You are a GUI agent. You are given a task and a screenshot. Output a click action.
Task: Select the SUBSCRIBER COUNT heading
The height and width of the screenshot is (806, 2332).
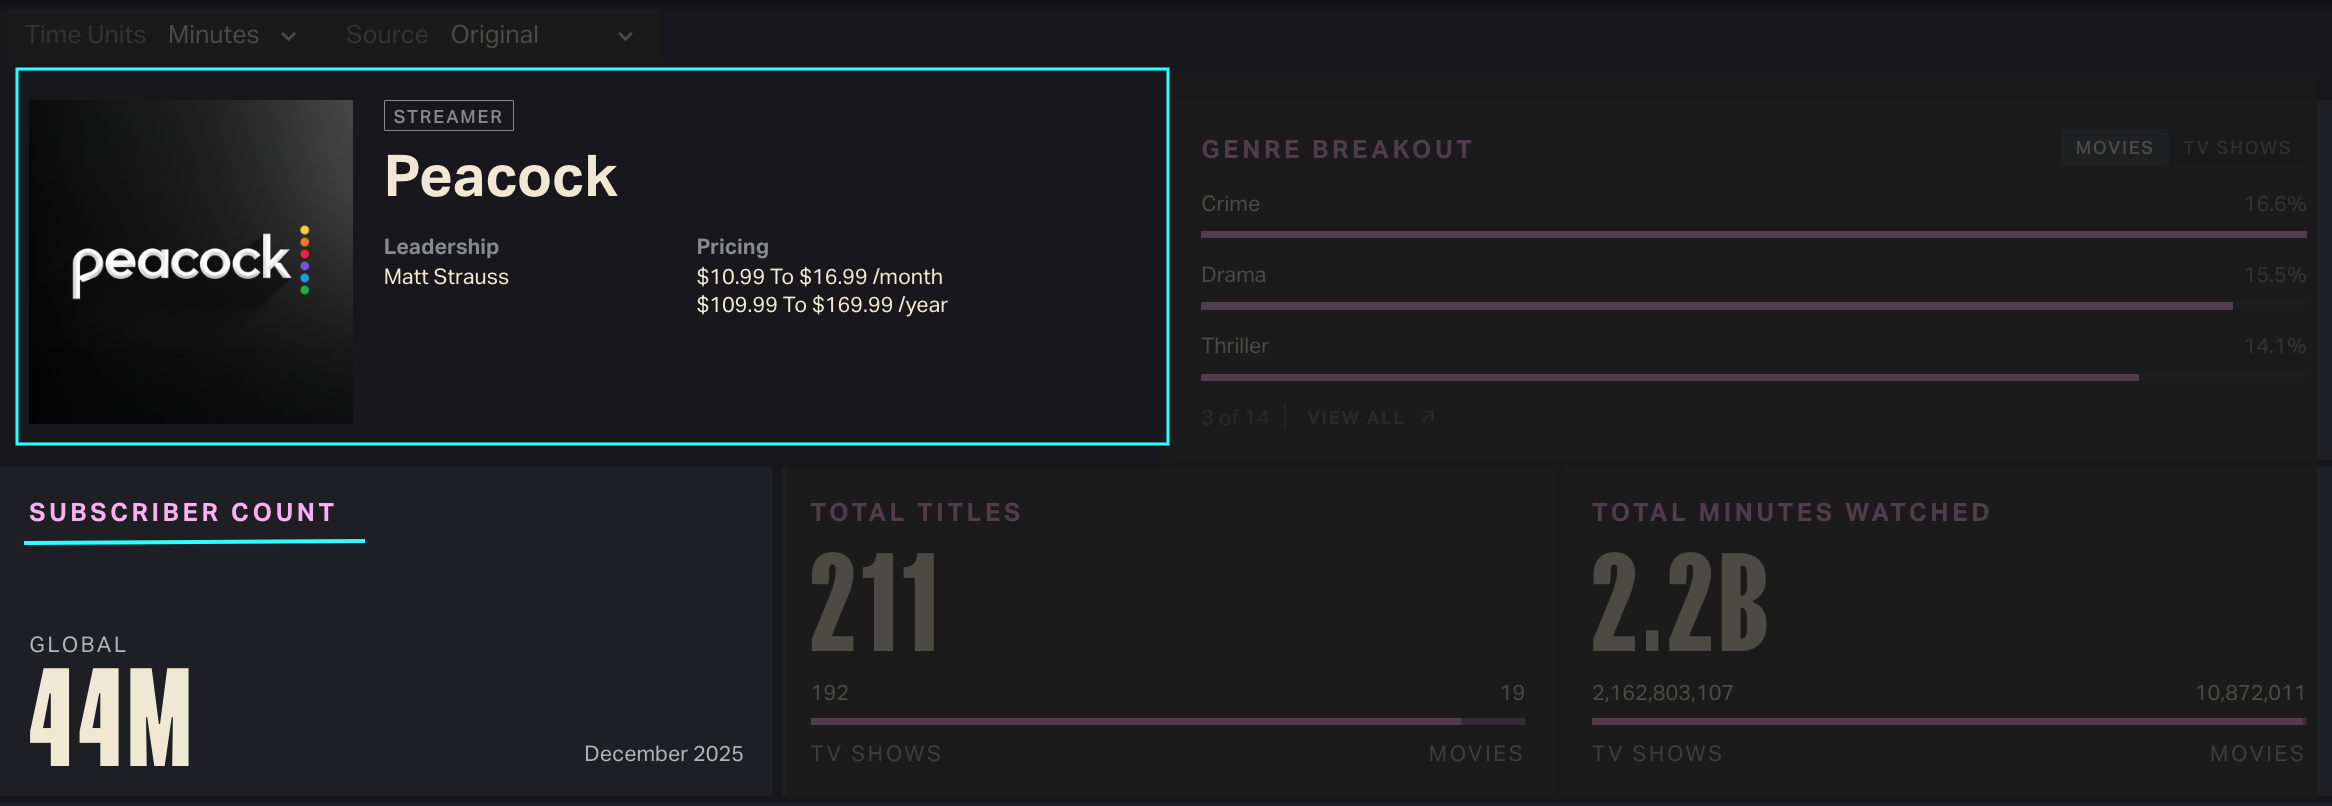(x=182, y=512)
